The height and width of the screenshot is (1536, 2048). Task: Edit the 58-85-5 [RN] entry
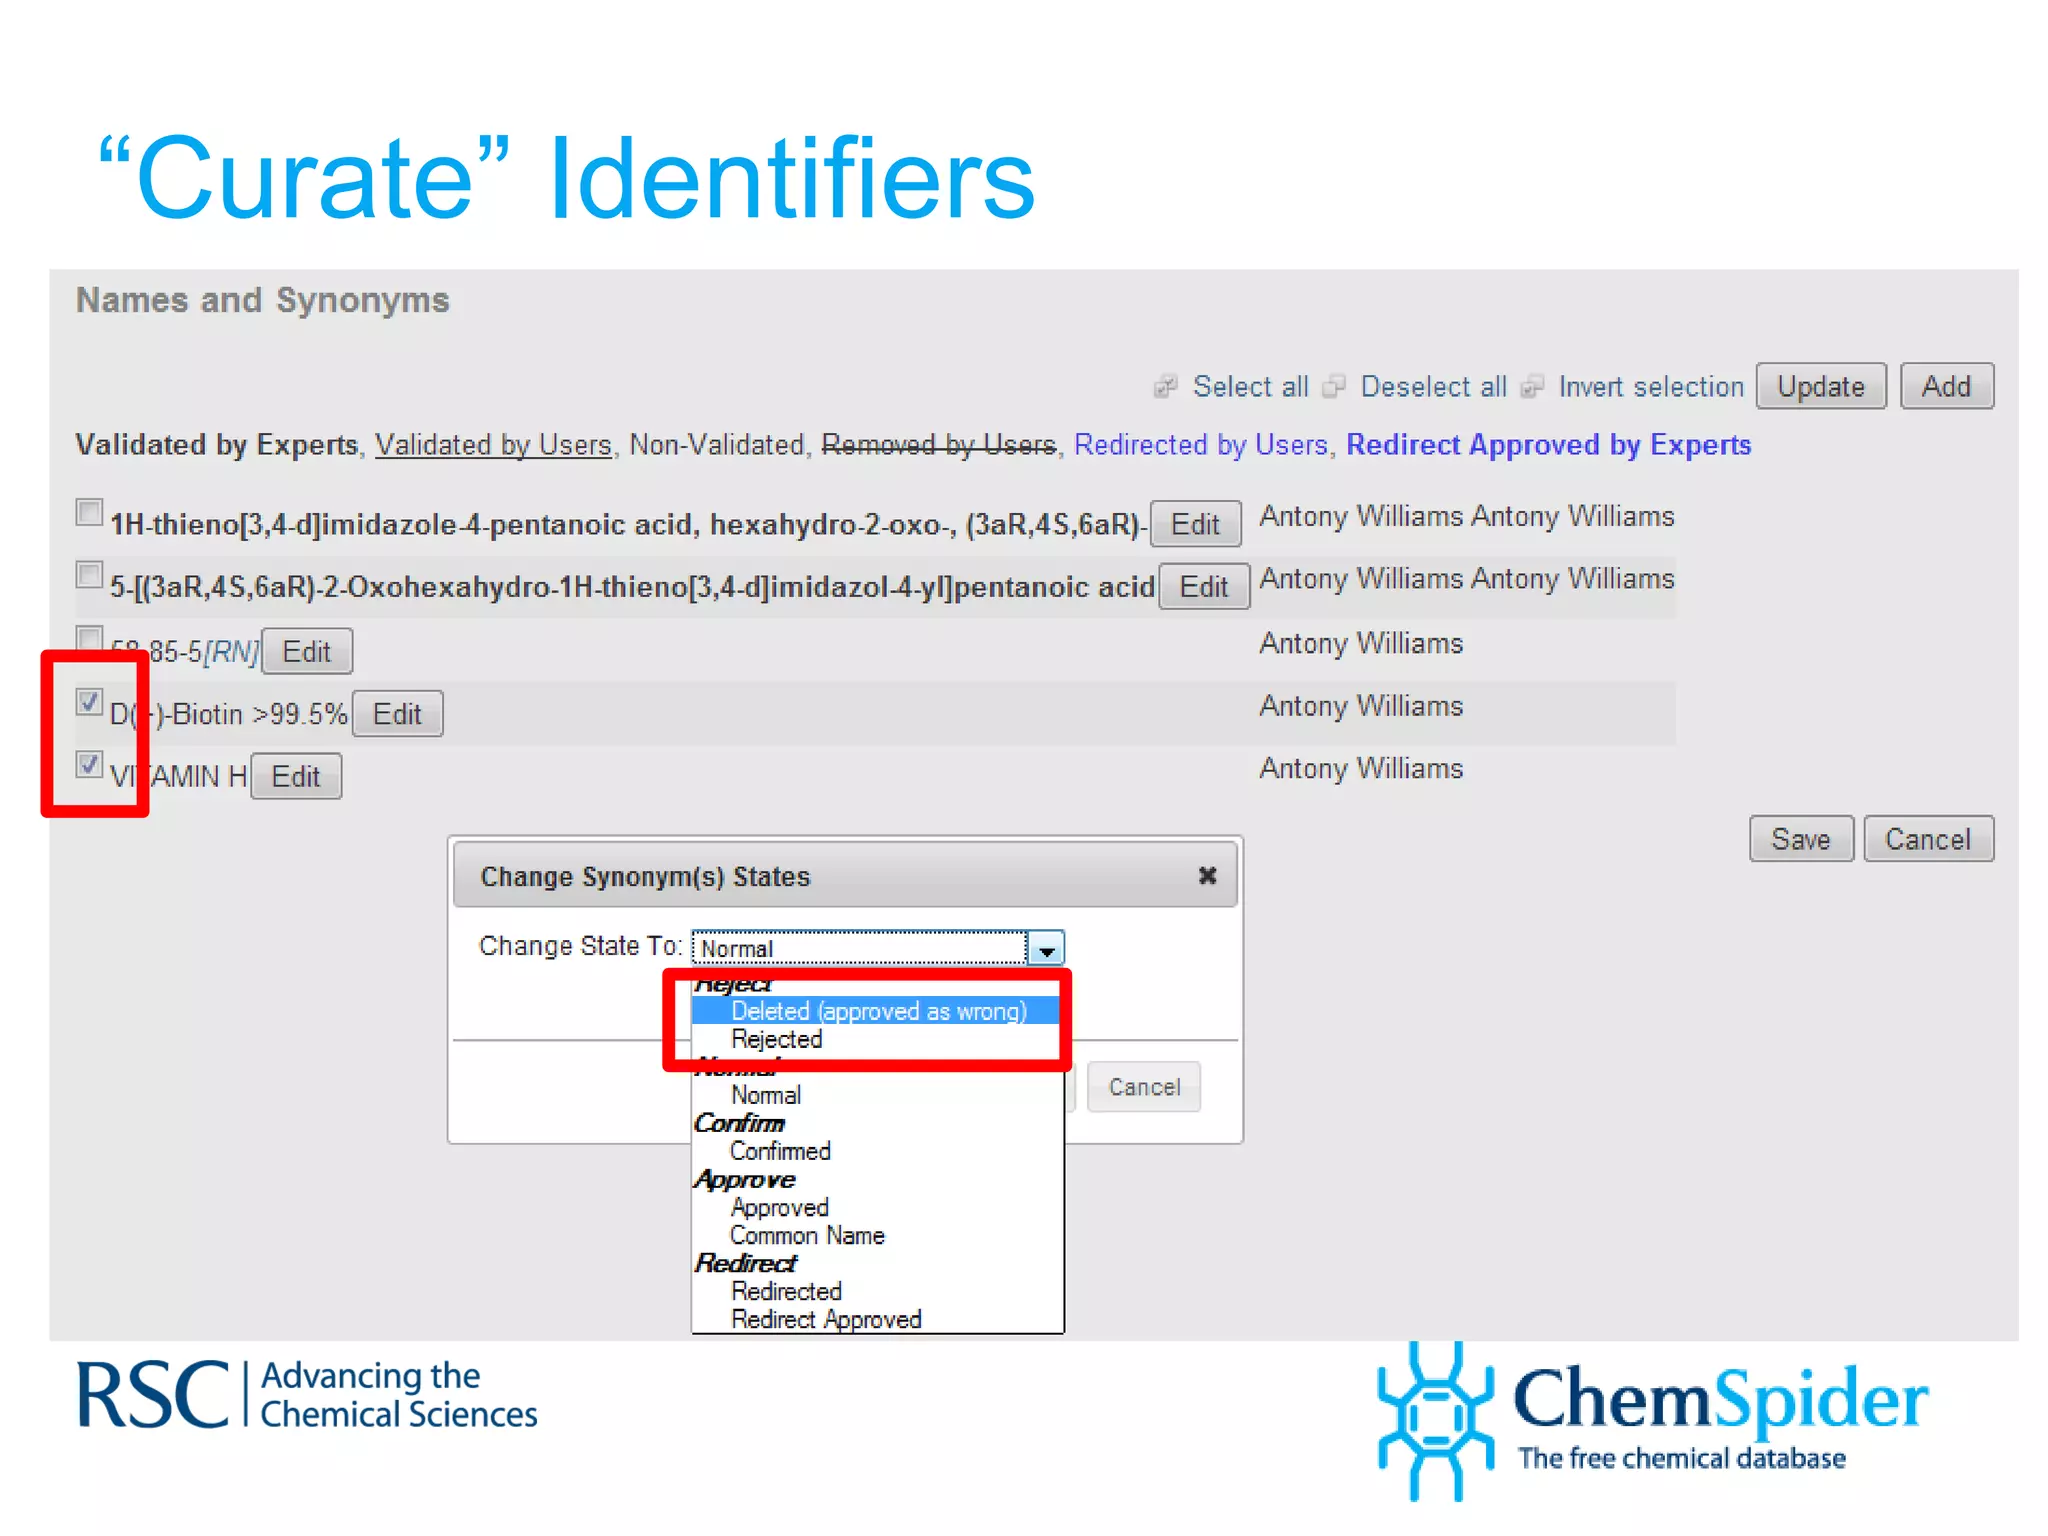point(306,652)
